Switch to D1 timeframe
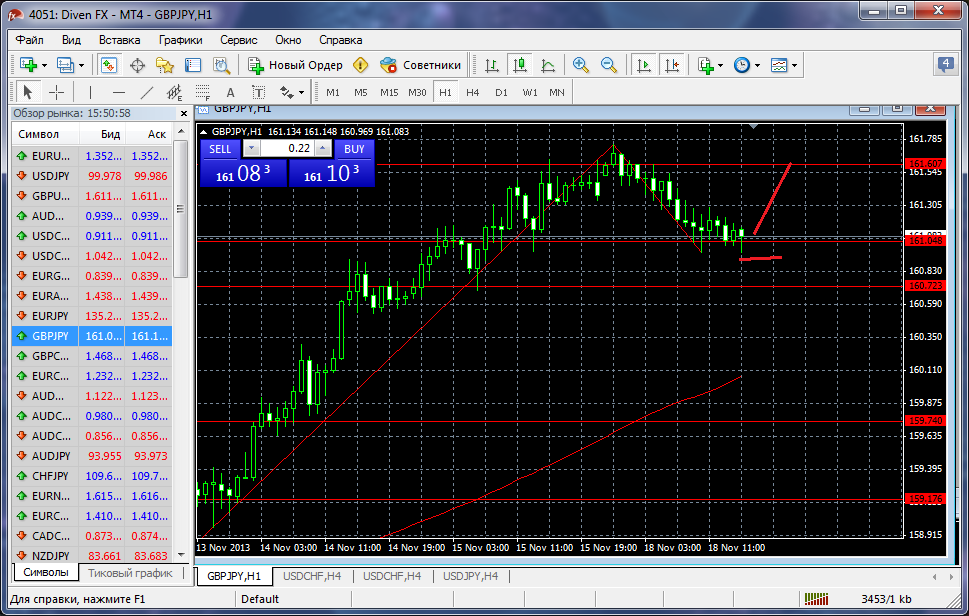This screenshot has width=969, height=616. point(501,92)
